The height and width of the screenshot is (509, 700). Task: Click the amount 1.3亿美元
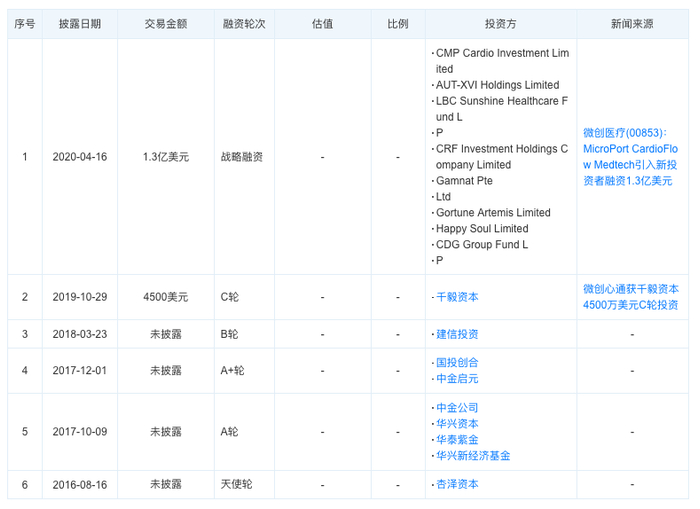(166, 157)
